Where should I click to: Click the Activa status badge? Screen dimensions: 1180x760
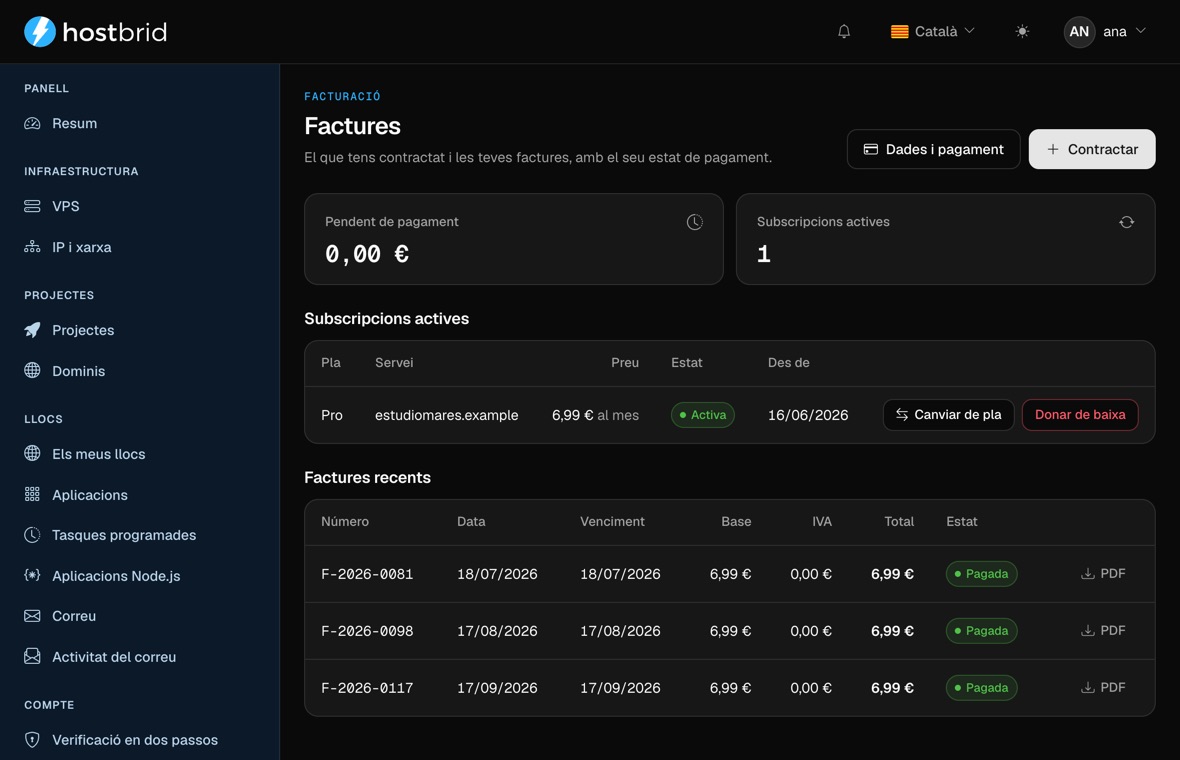(x=702, y=415)
